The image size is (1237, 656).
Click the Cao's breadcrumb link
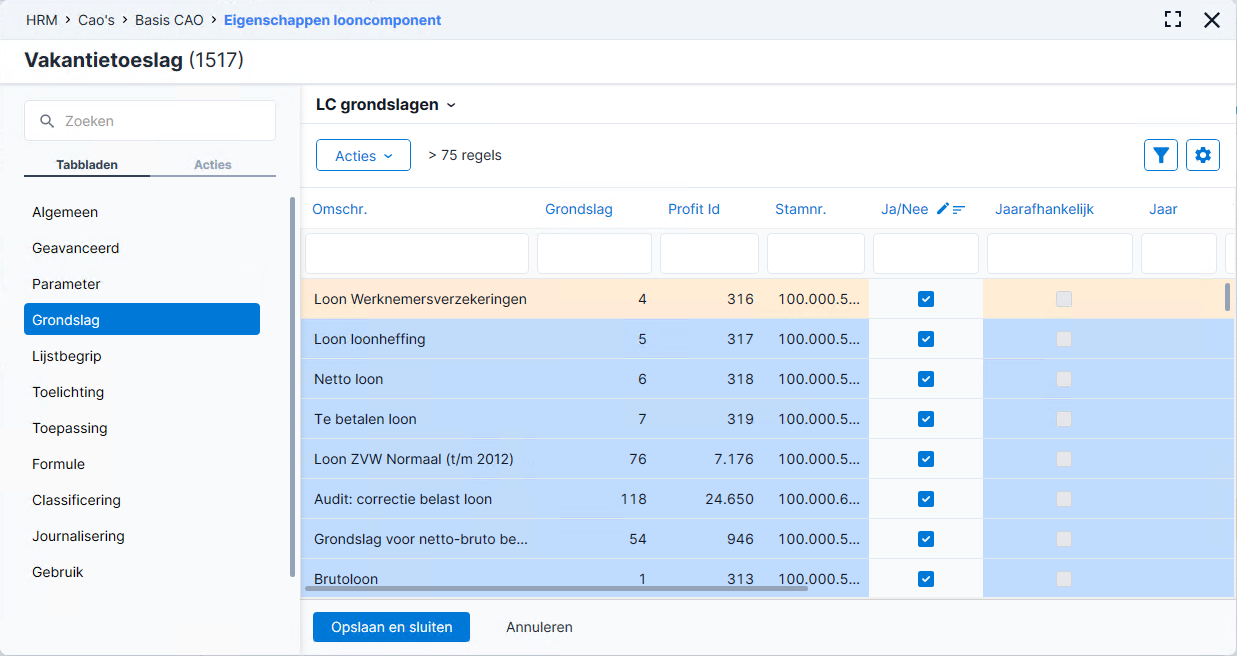95,20
